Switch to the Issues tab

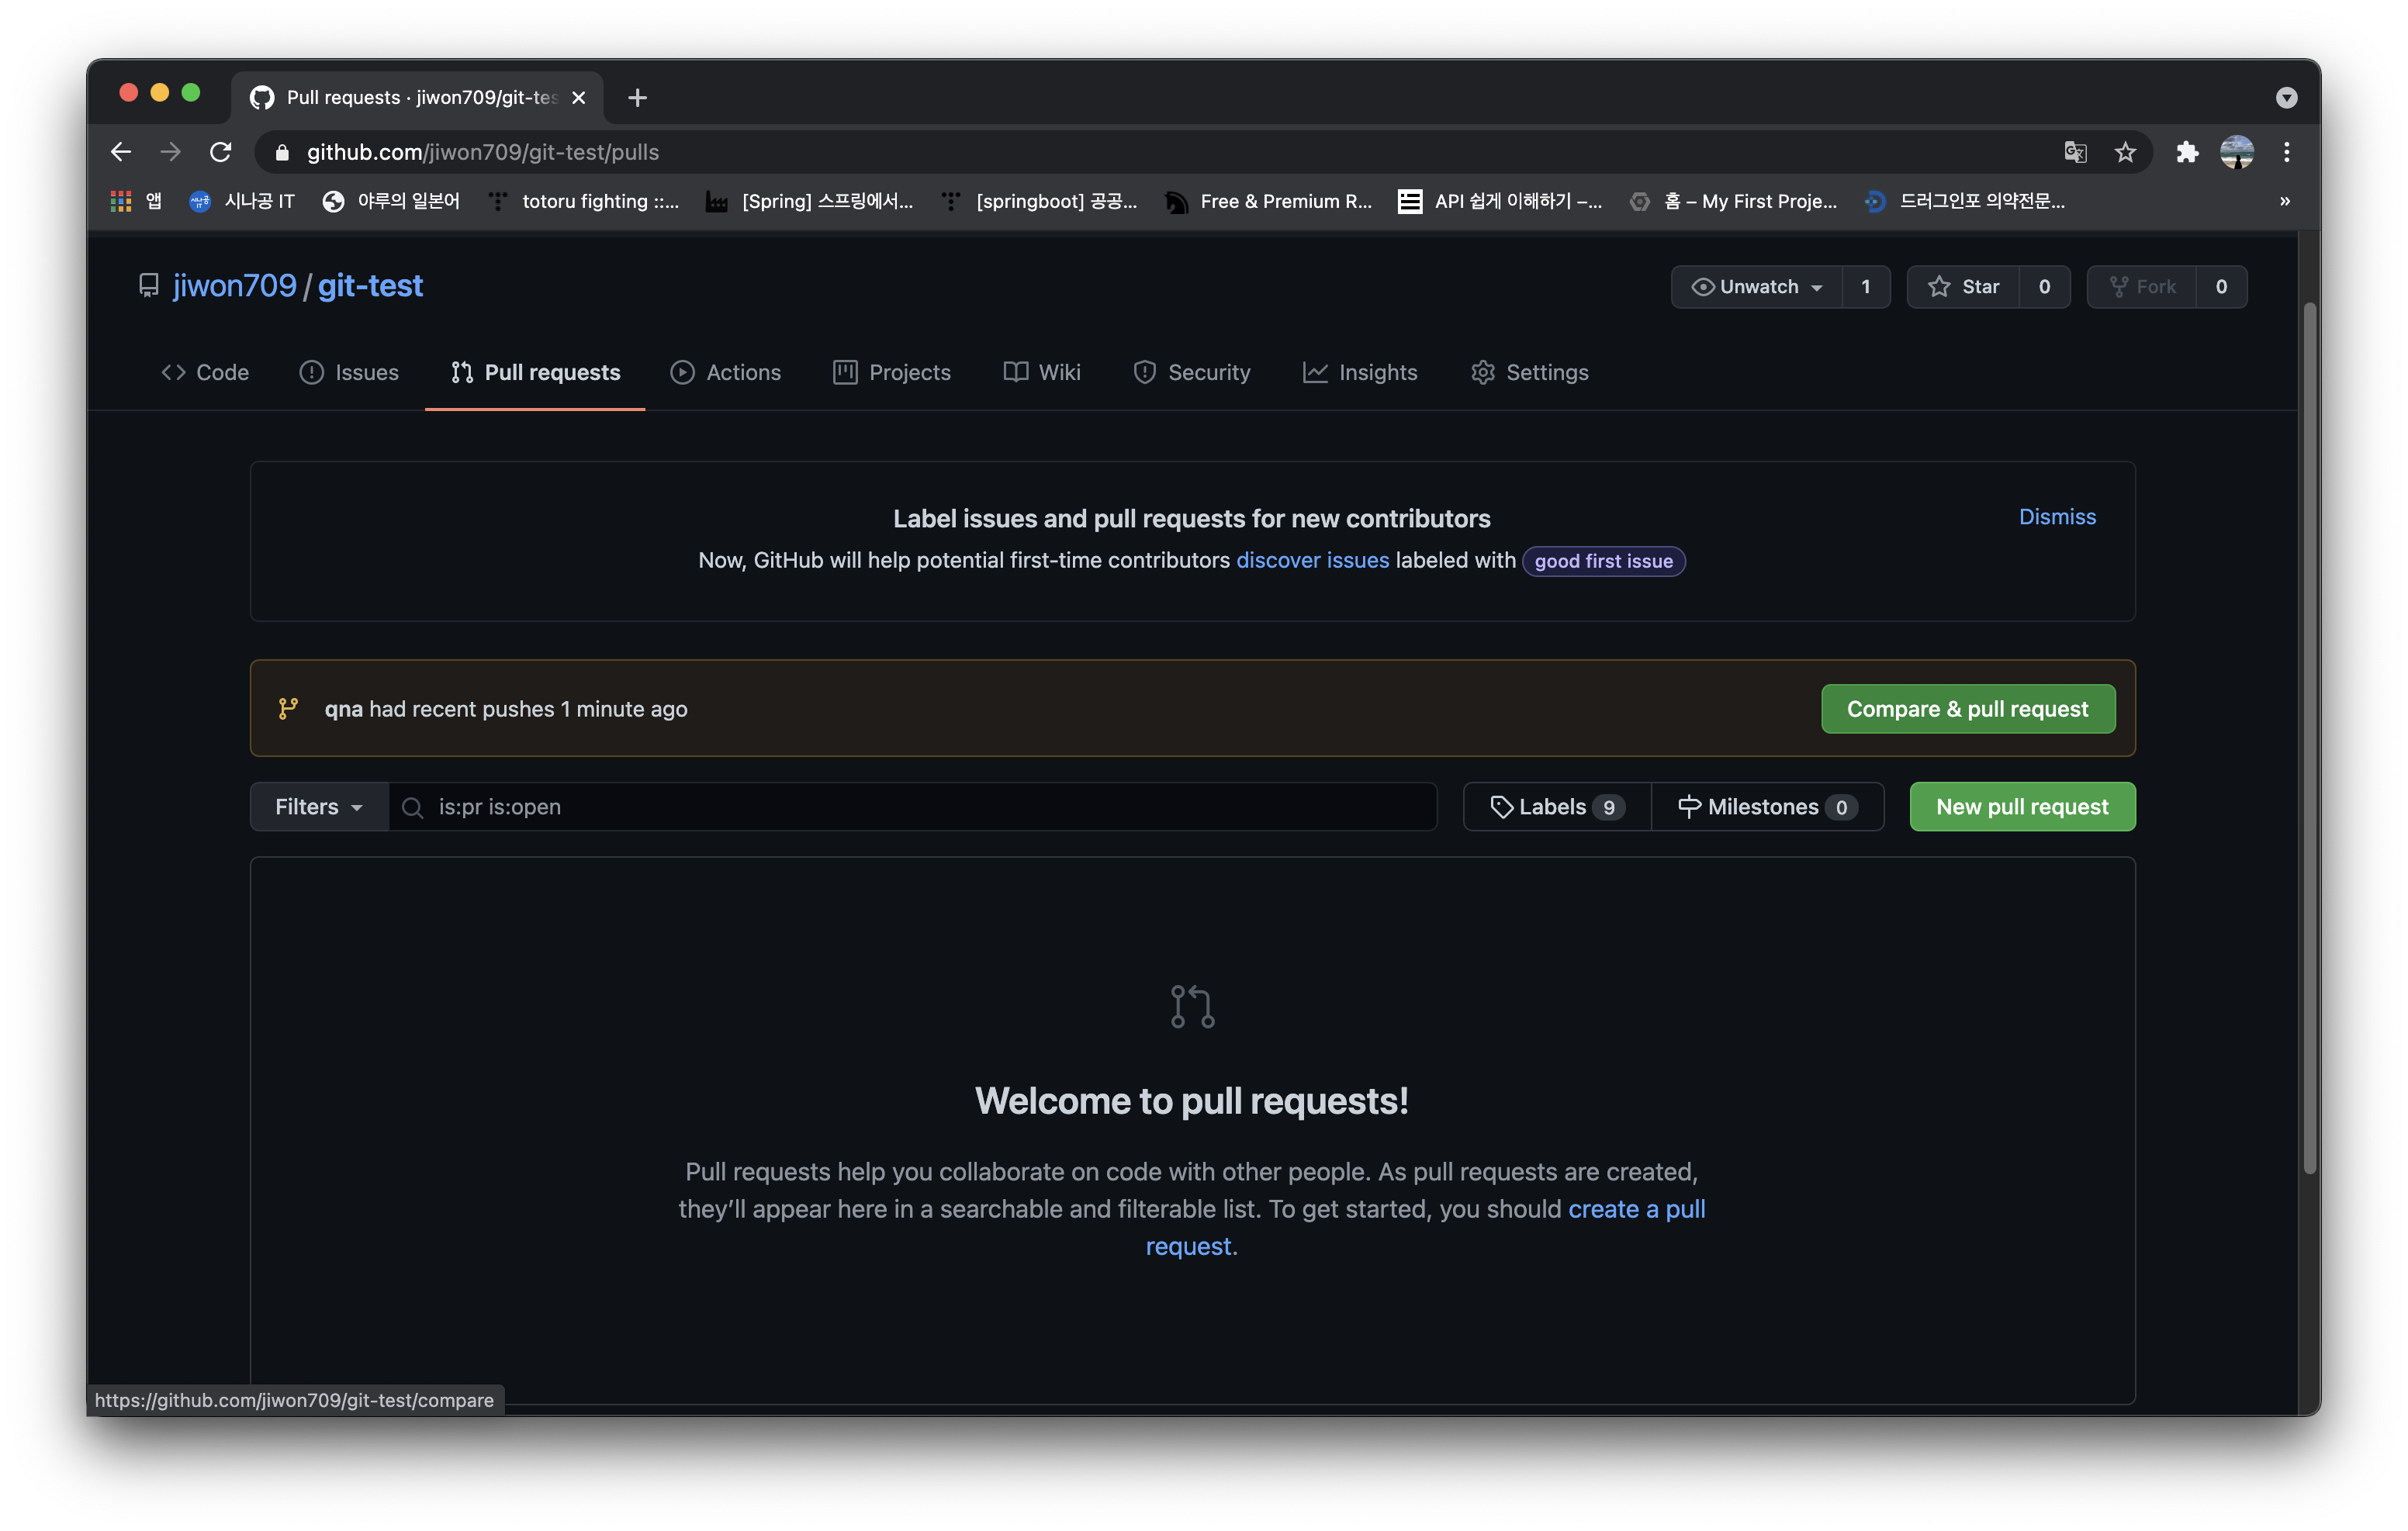pyautogui.click(x=349, y=372)
